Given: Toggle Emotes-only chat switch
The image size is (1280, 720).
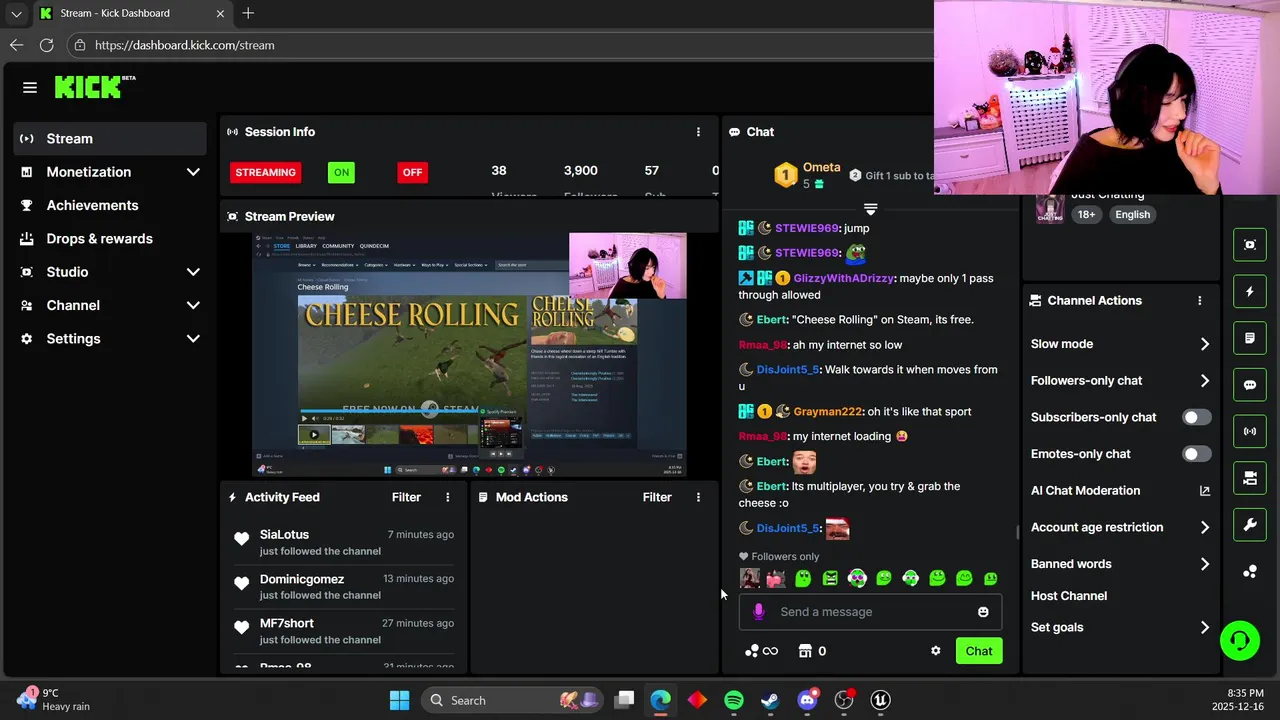Looking at the screenshot, I should (1196, 454).
